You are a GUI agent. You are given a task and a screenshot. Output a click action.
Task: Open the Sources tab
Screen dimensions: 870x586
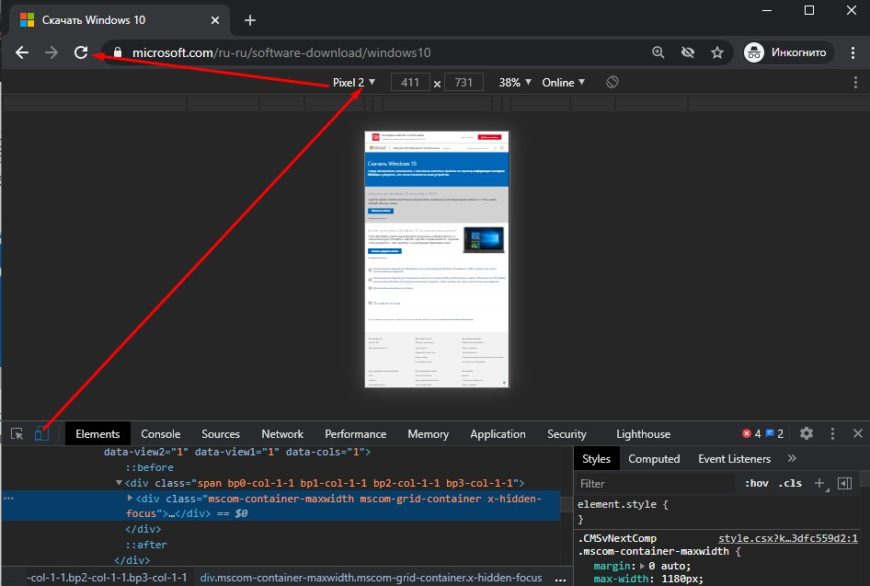220,434
